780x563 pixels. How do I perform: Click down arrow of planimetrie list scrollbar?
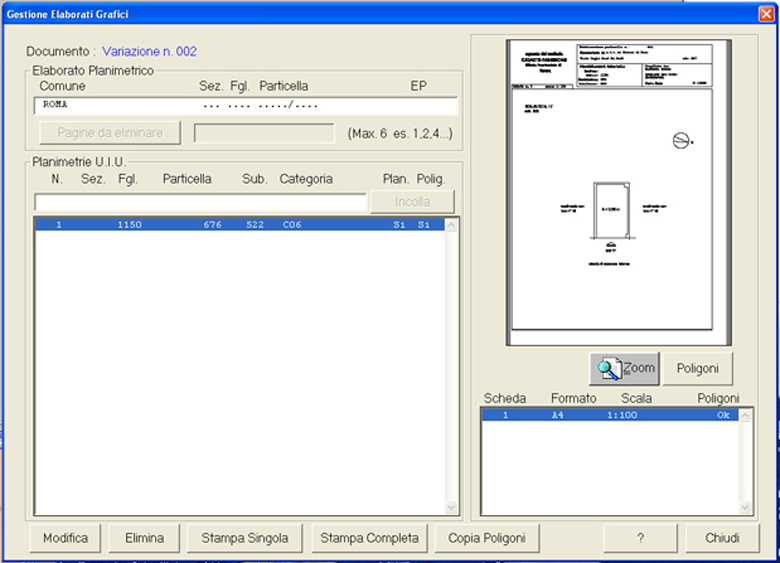(451, 507)
